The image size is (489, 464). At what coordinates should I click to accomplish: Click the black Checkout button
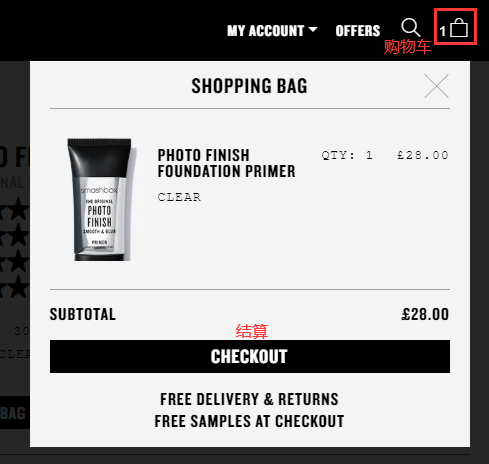[x=250, y=356]
